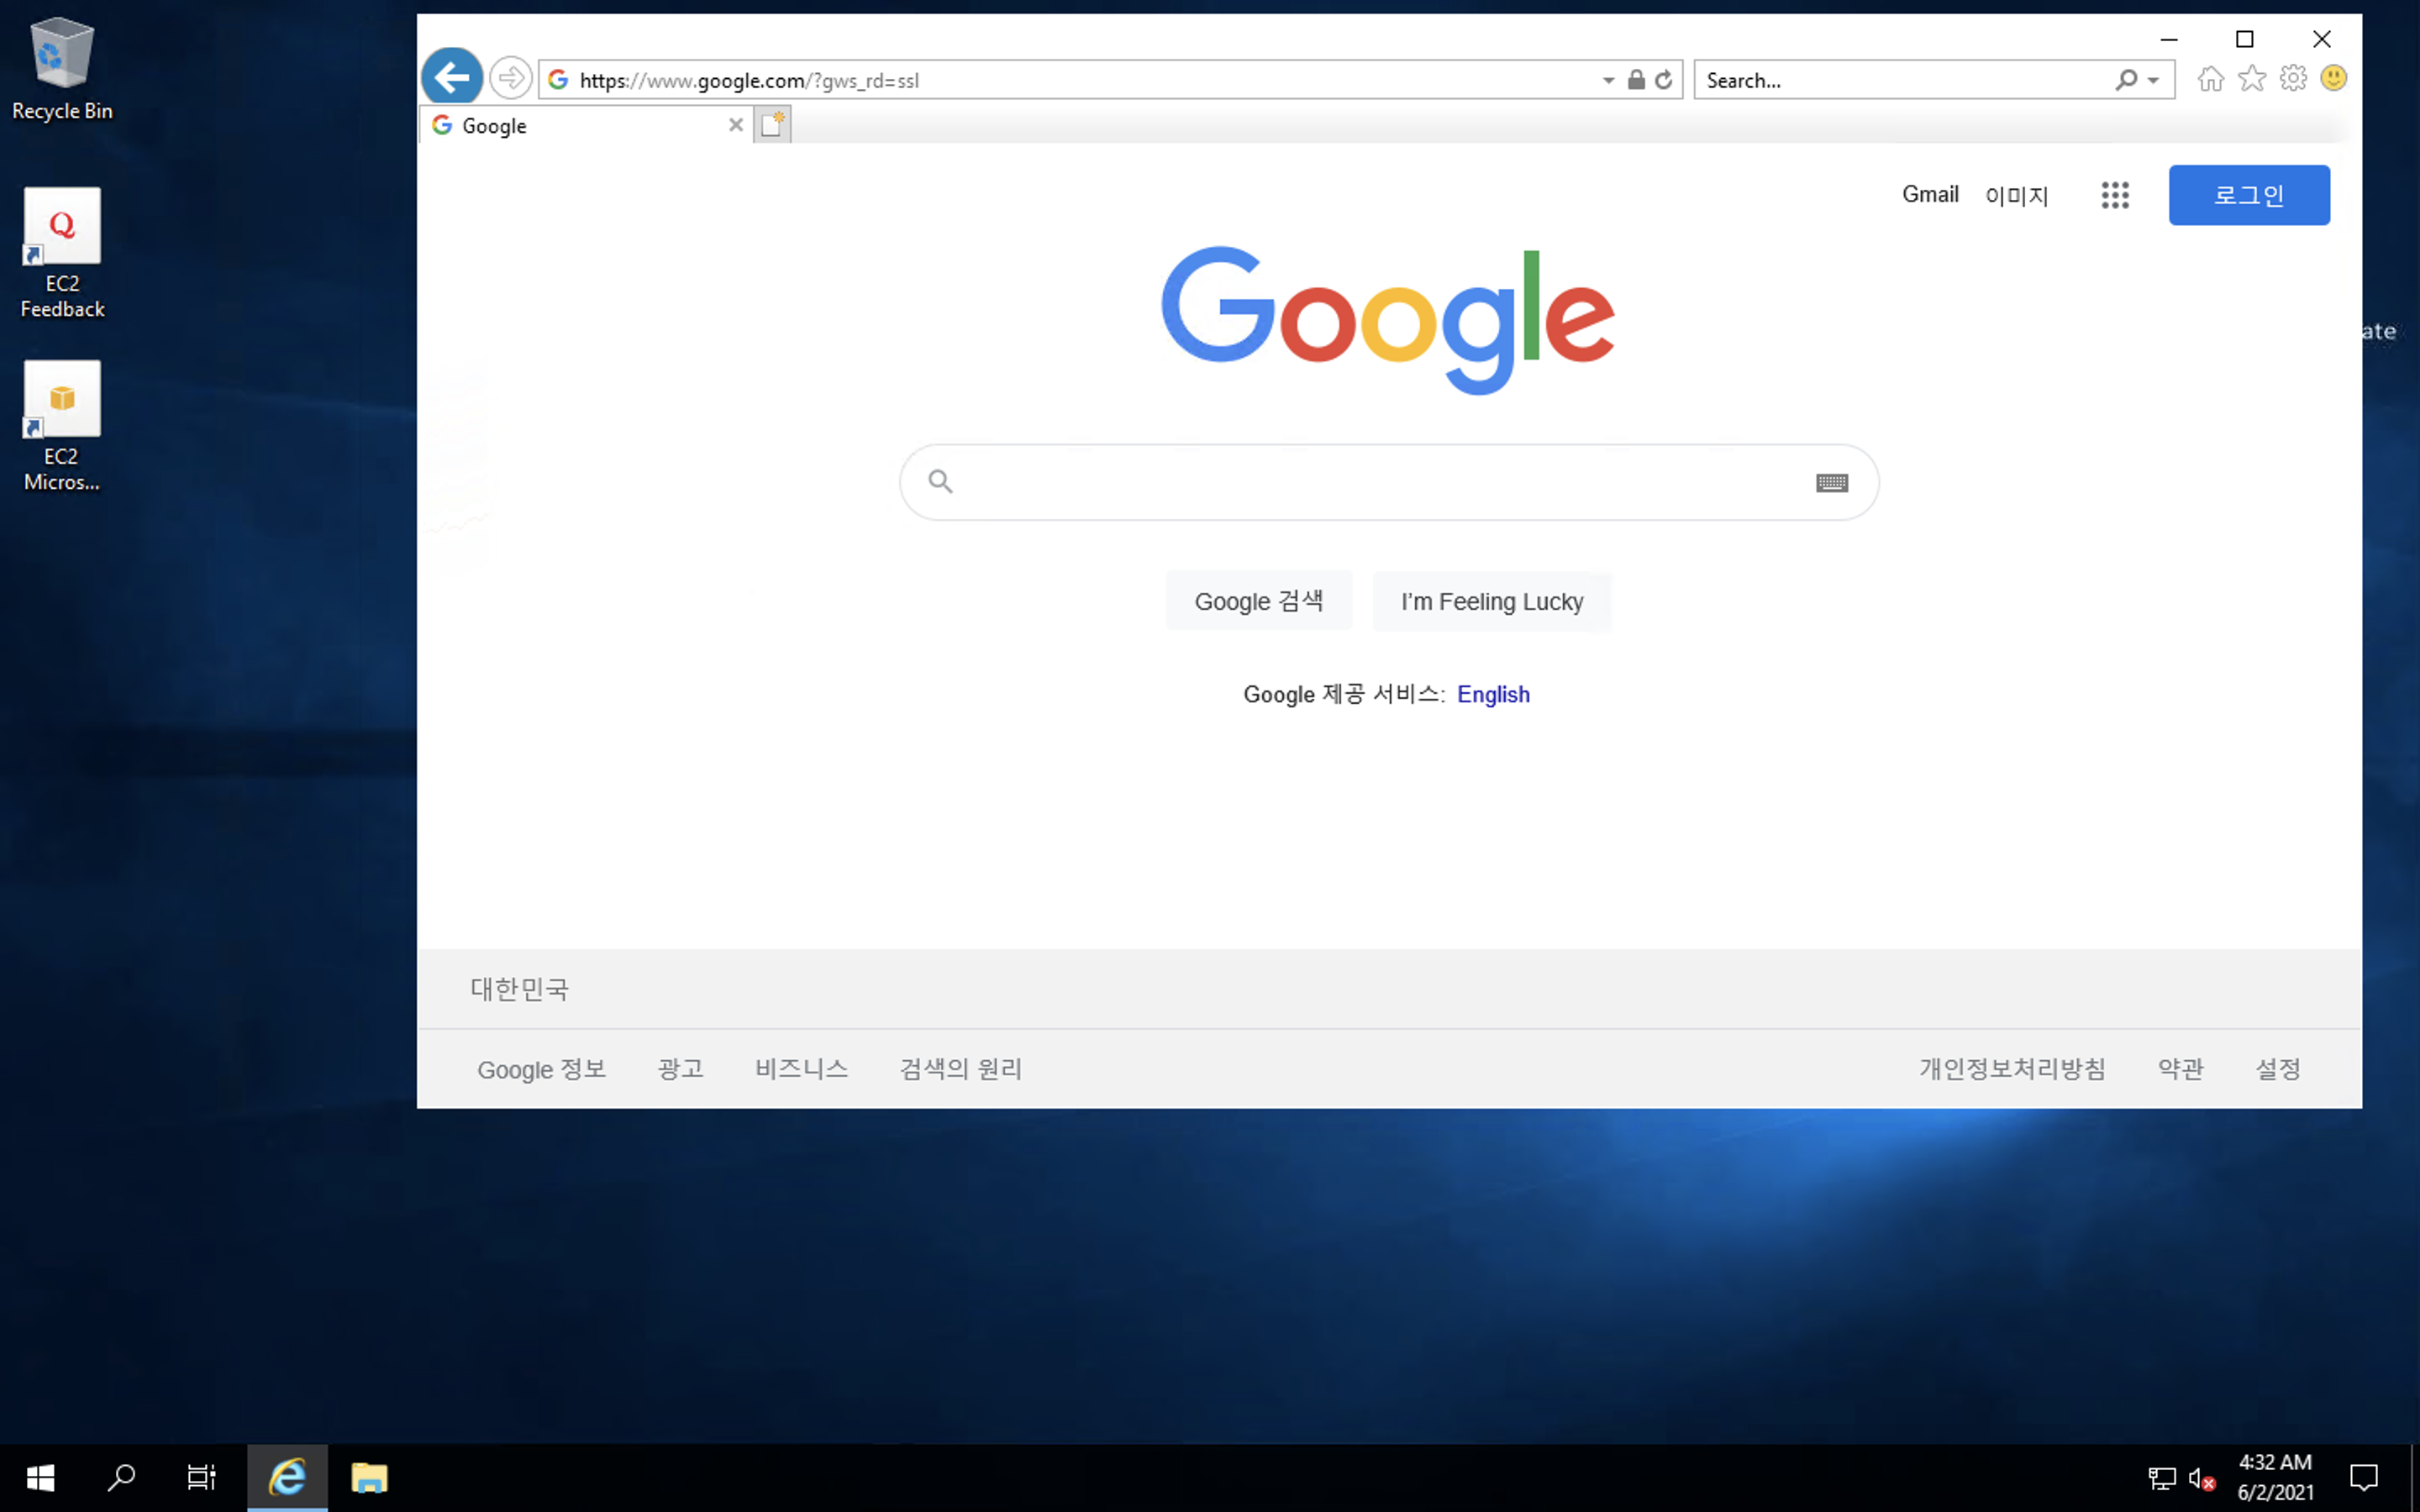Open the Google apps grid icon

pyautogui.click(x=2115, y=195)
